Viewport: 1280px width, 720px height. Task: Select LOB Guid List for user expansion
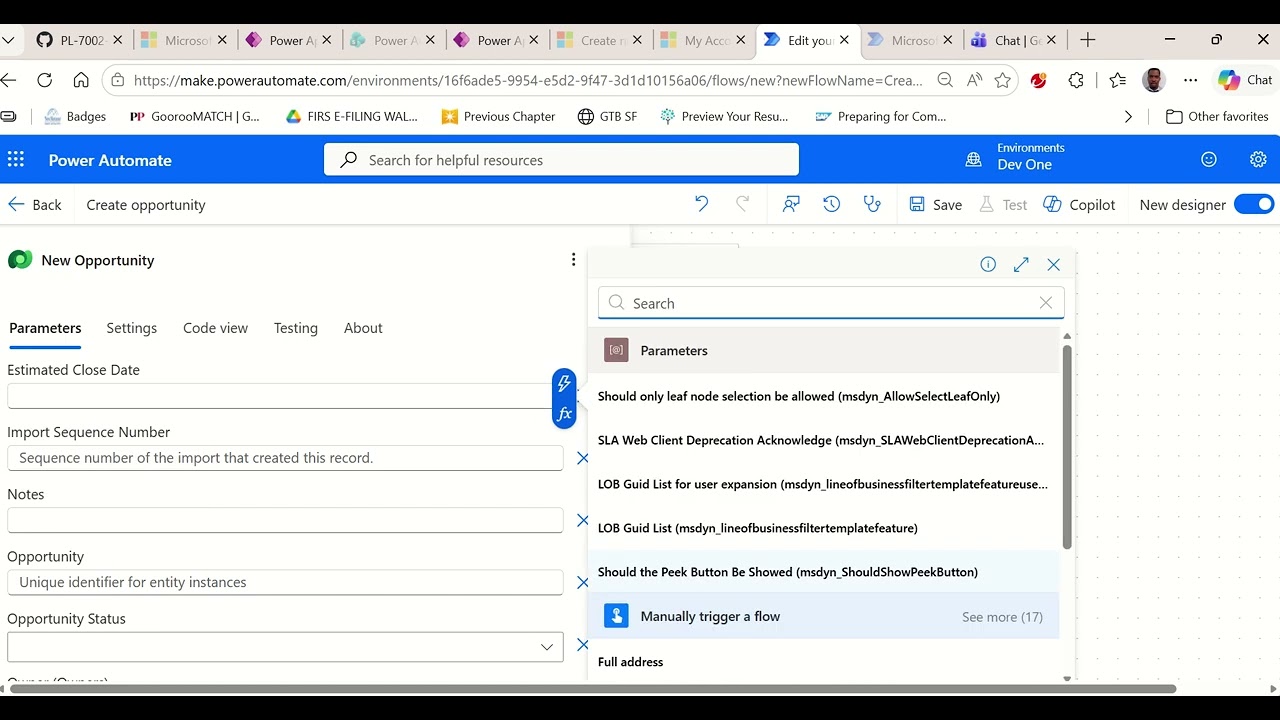click(x=823, y=484)
